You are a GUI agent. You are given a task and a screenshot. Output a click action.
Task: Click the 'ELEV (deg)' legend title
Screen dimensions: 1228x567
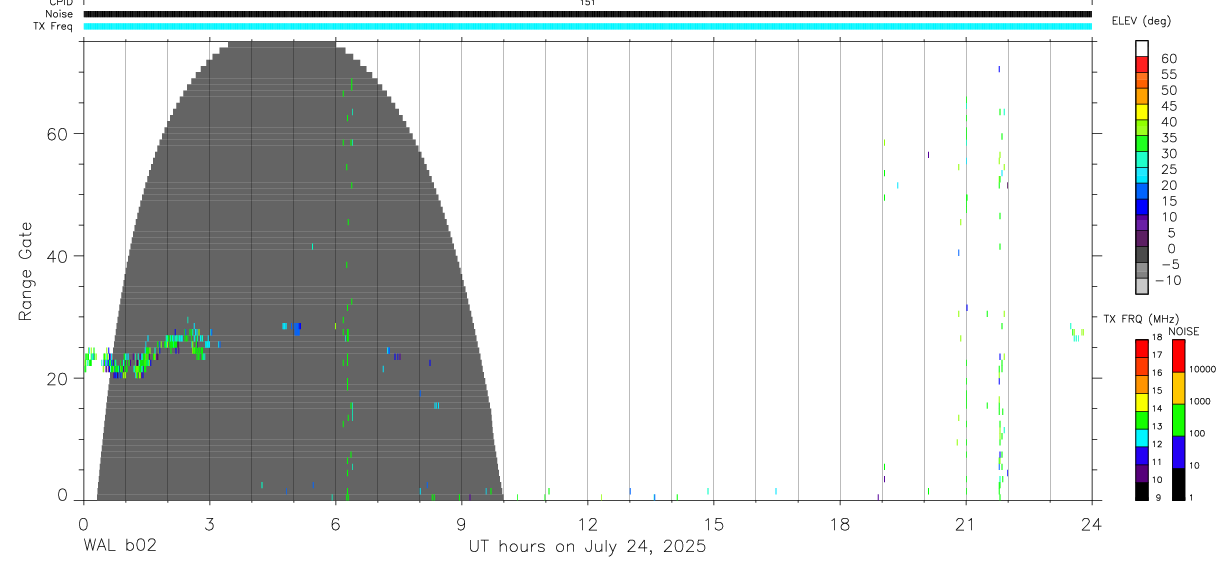coord(1141,21)
